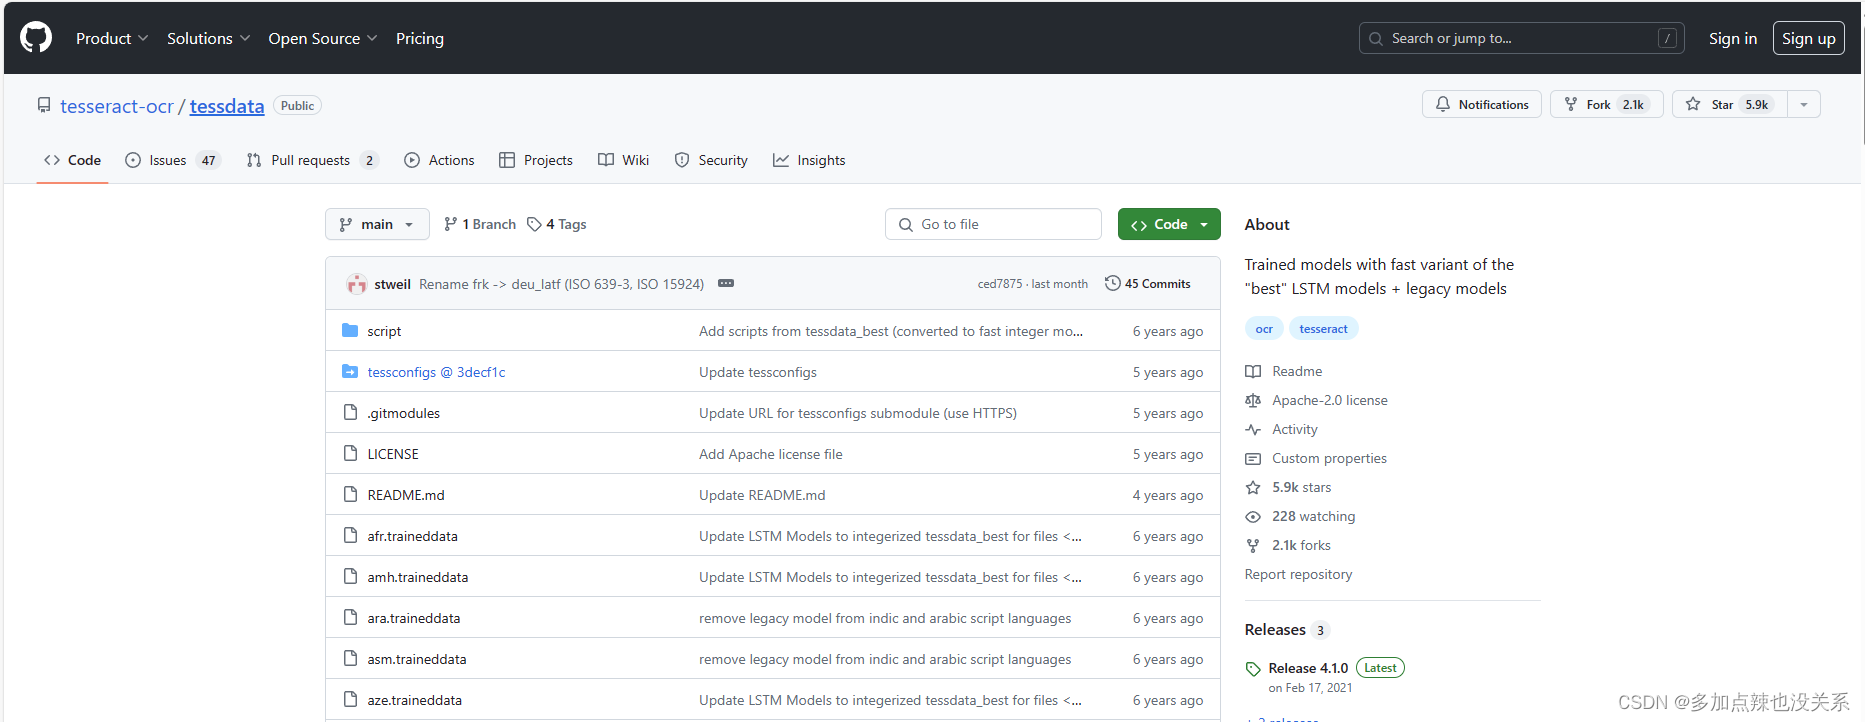This screenshot has width=1865, height=722.
Task: Focus the Search or jump to field
Action: click(x=1521, y=38)
